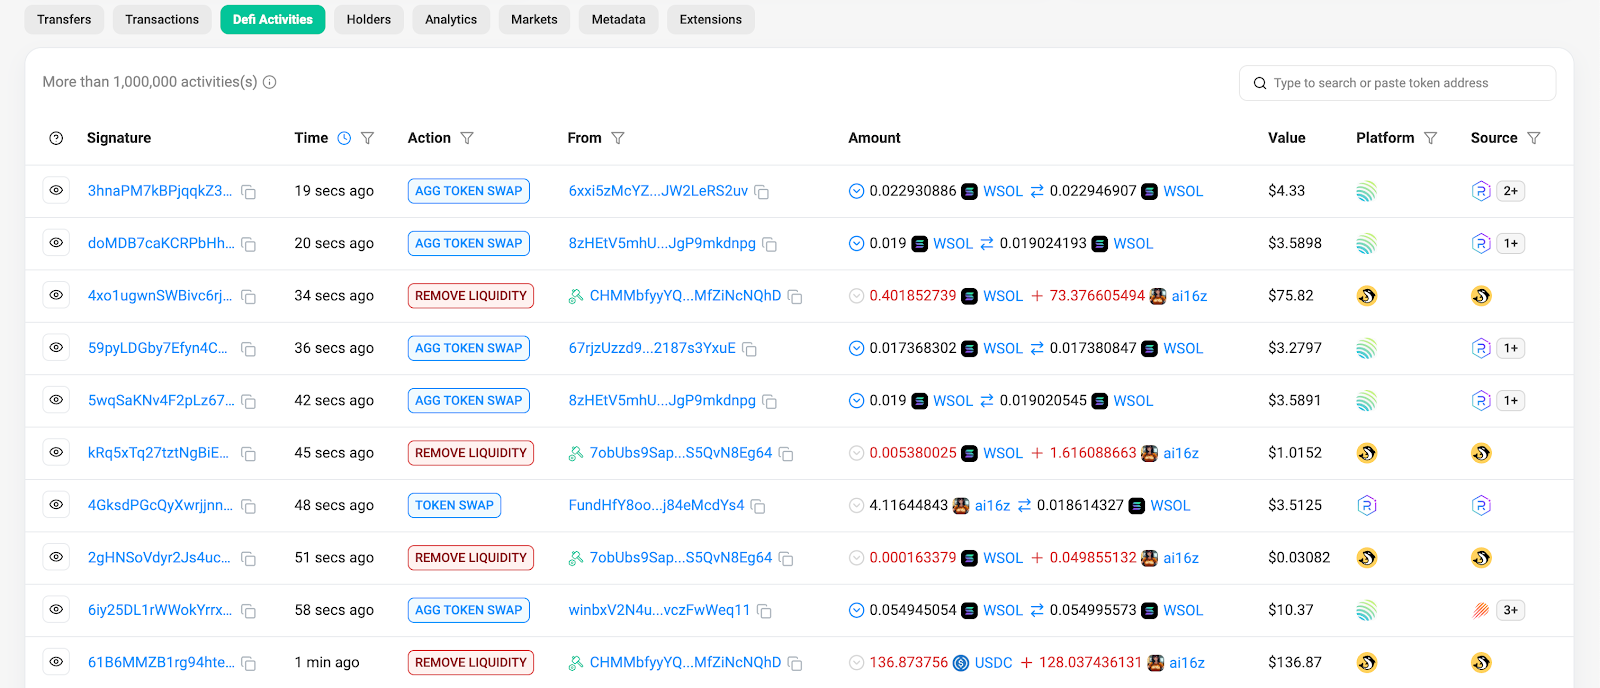The height and width of the screenshot is (688, 1600).
Task: Click AGG TOKEN SWAP badge, 19 secs ago
Action: coord(469,191)
